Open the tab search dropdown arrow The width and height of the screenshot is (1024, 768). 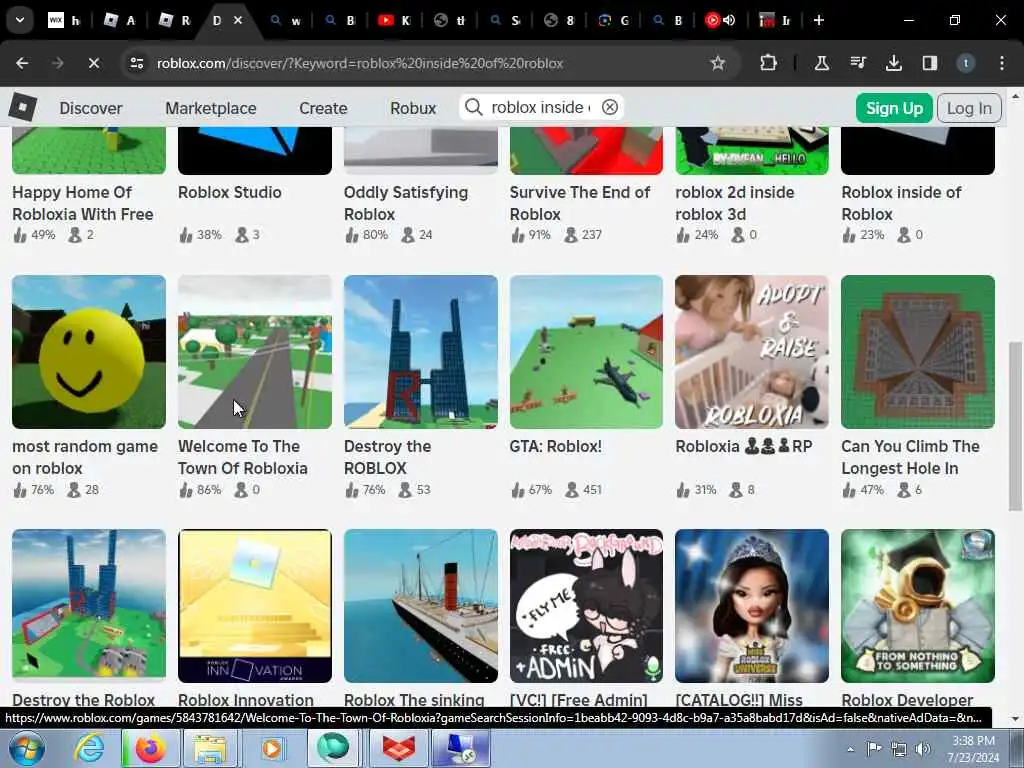click(x=20, y=20)
